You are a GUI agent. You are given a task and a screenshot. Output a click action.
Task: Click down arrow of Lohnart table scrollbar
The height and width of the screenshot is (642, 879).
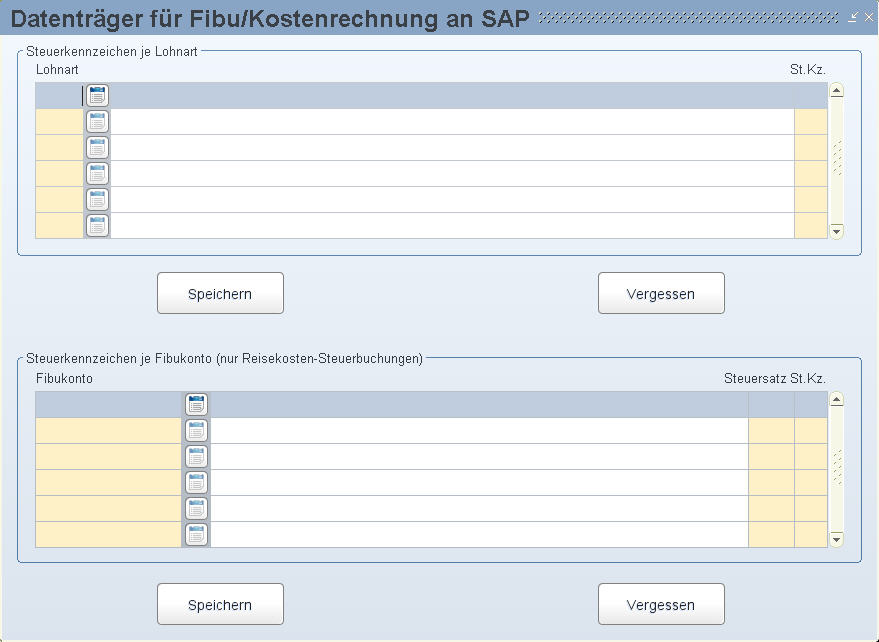(x=836, y=232)
